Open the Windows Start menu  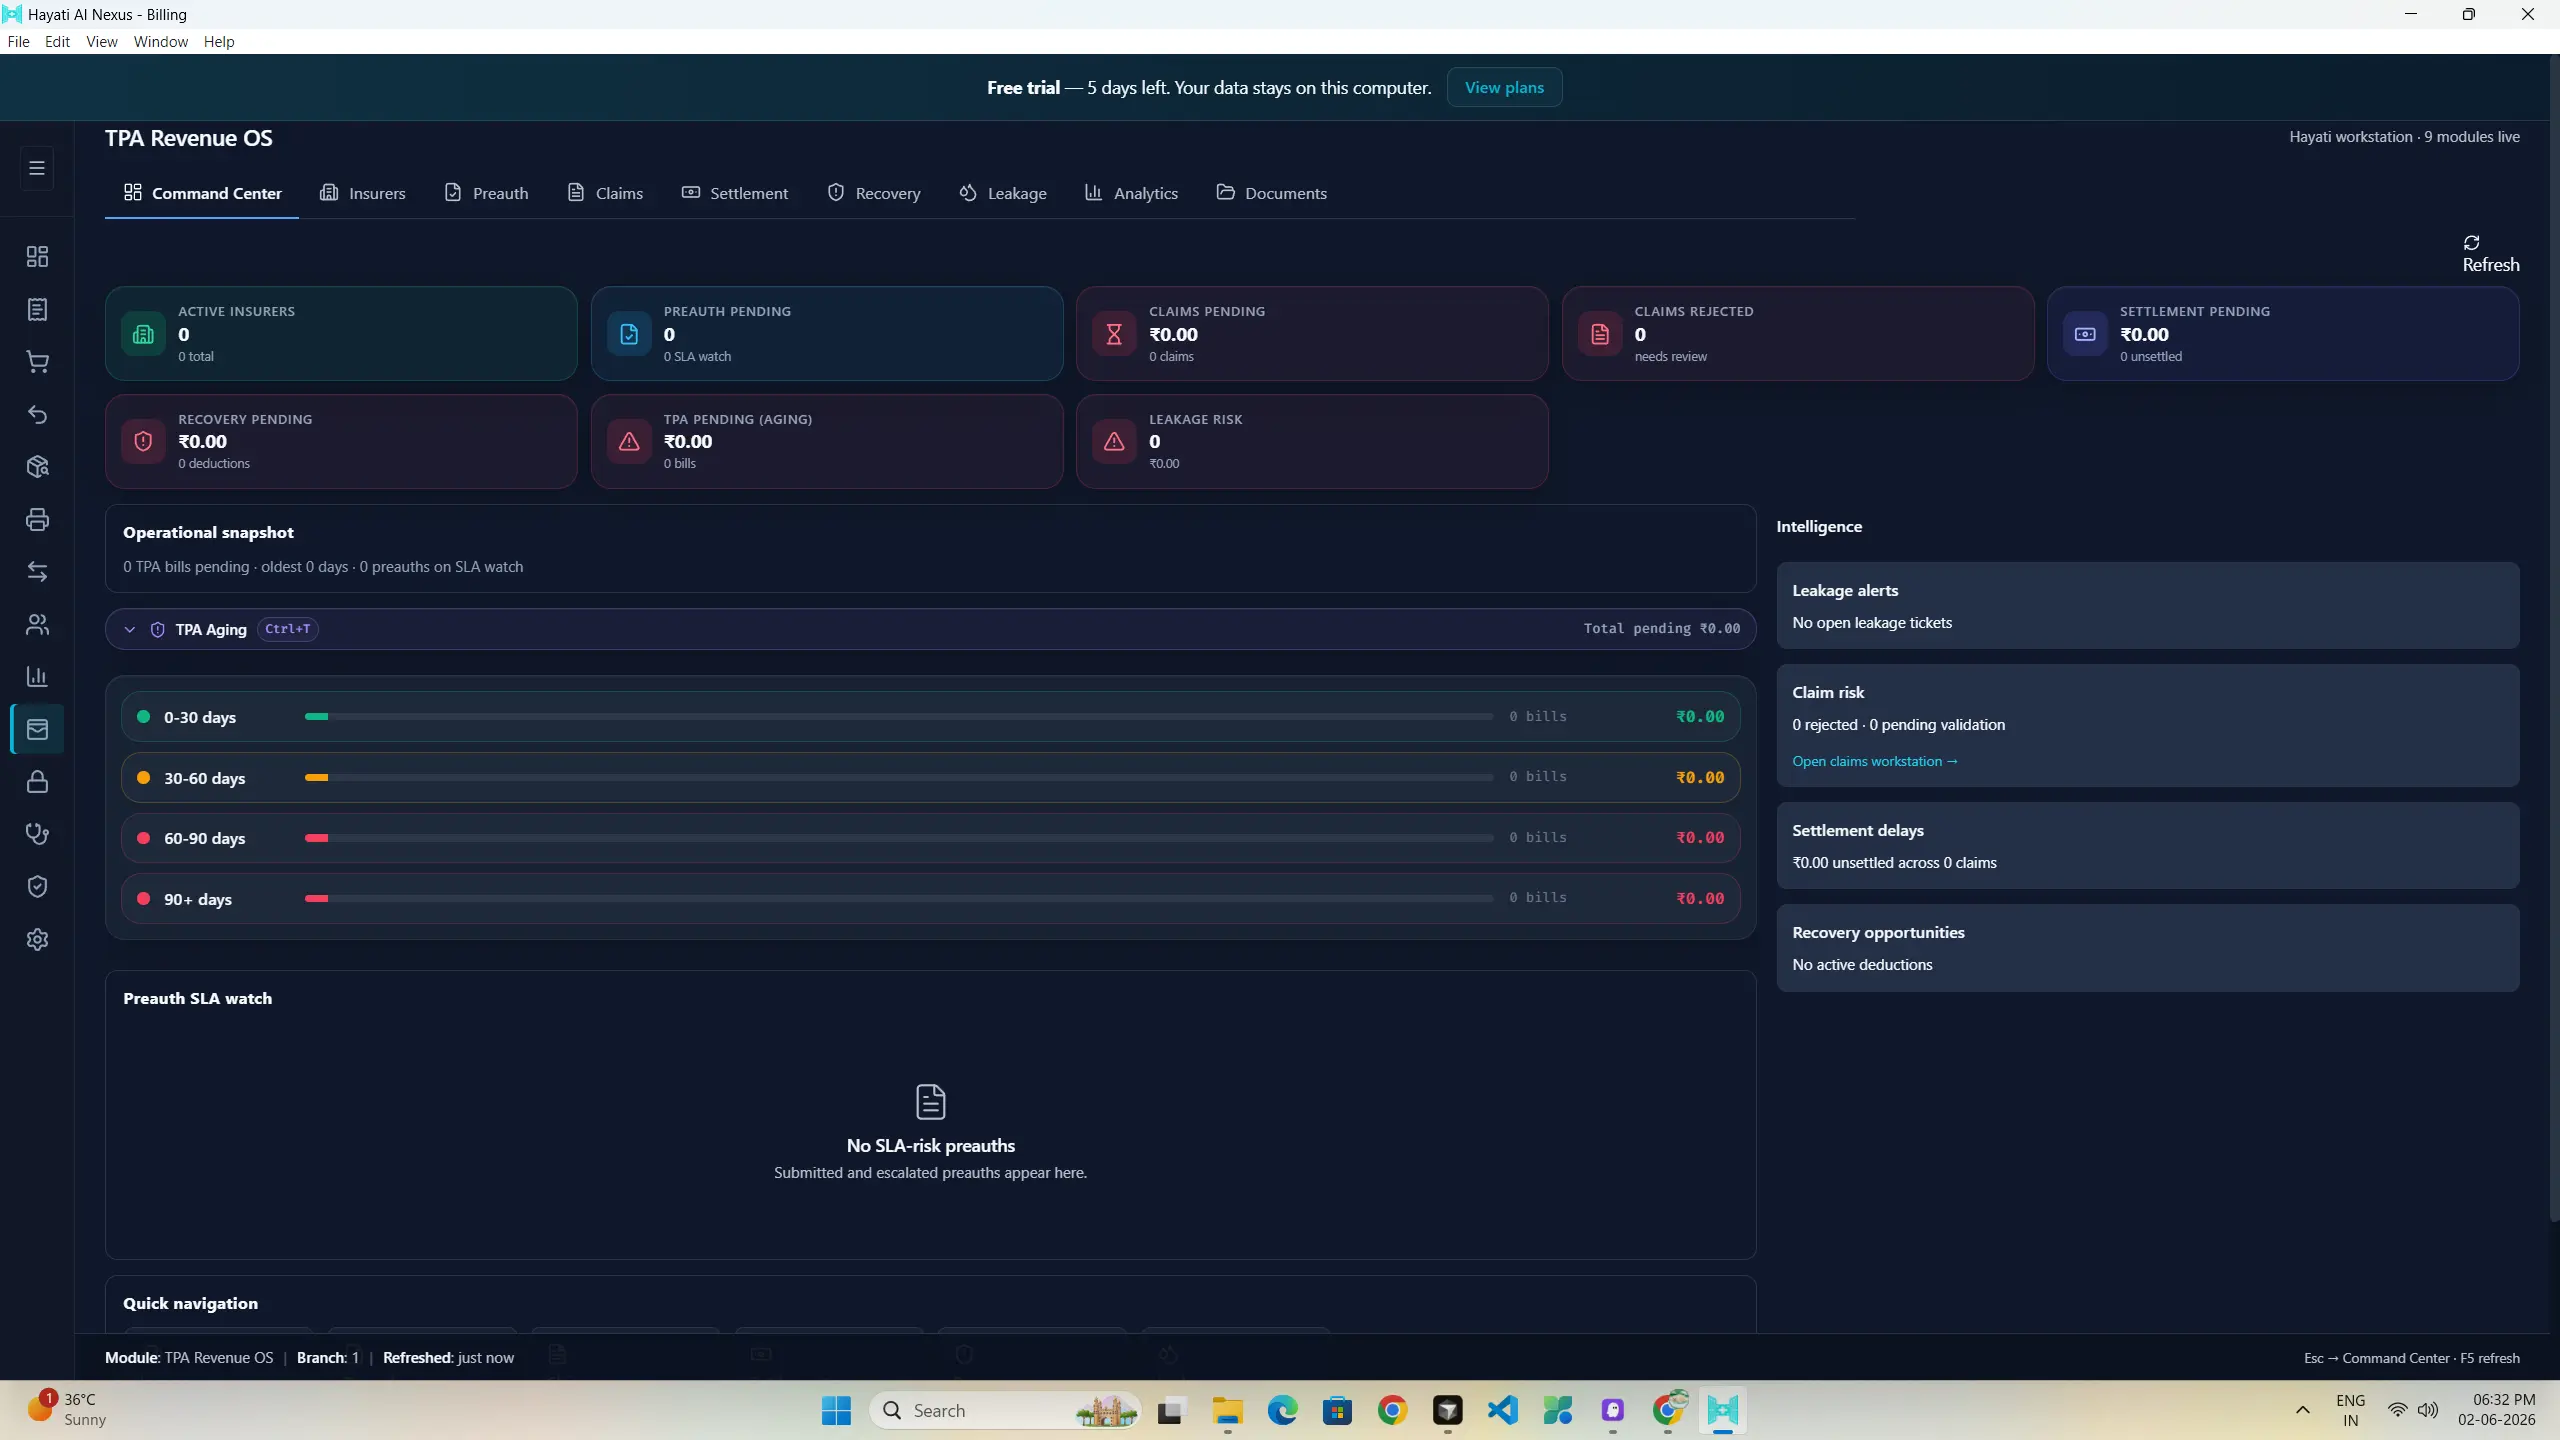point(836,1410)
